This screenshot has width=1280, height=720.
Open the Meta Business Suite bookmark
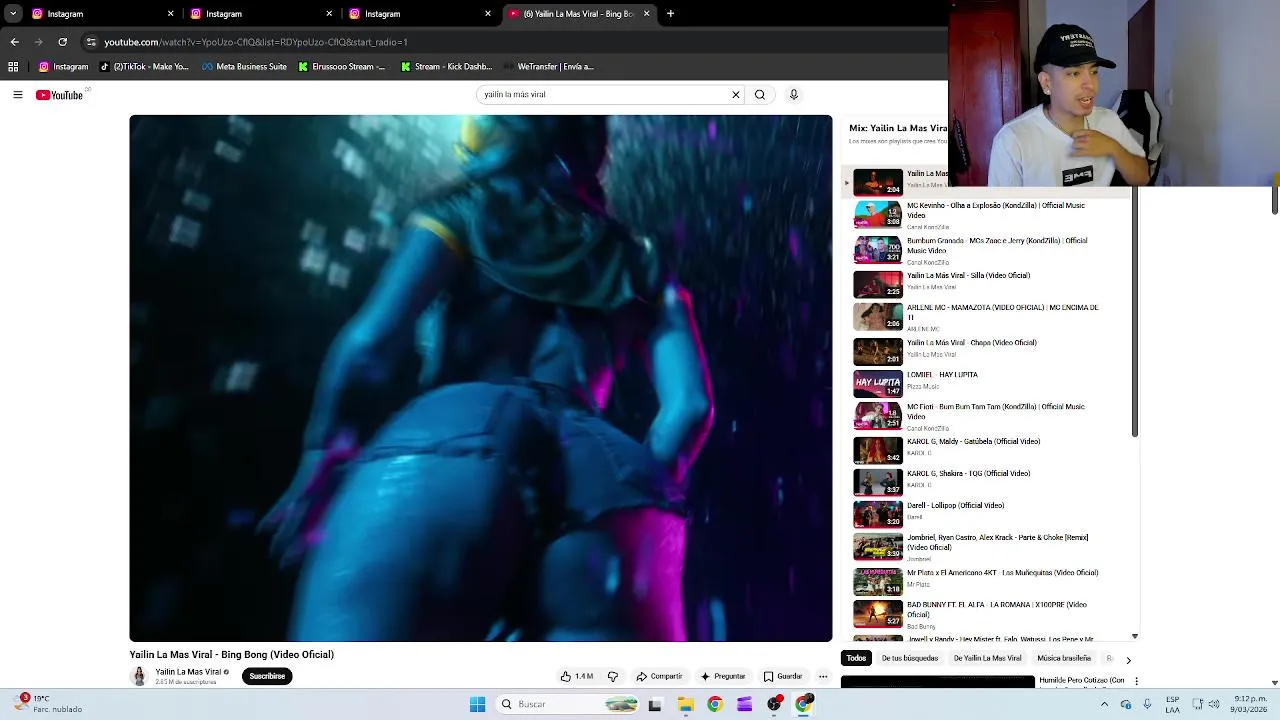[x=244, y=67]
